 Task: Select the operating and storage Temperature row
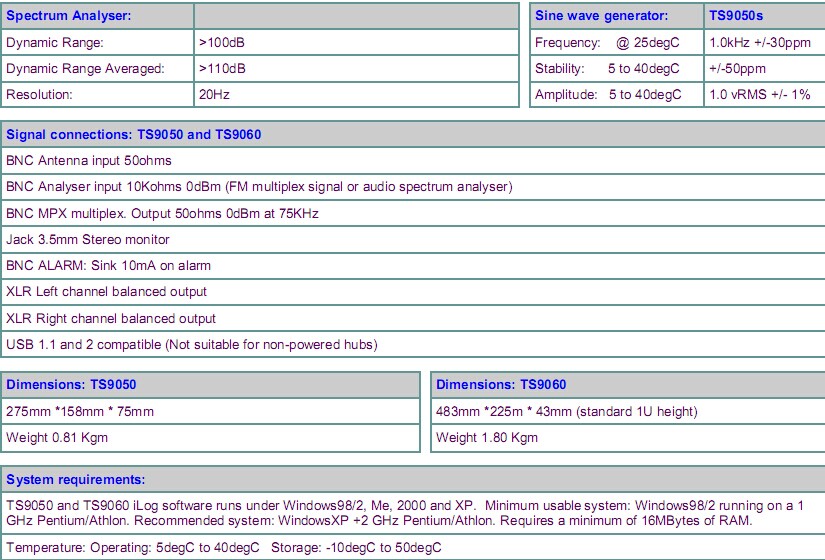click(x=223, y=547)
